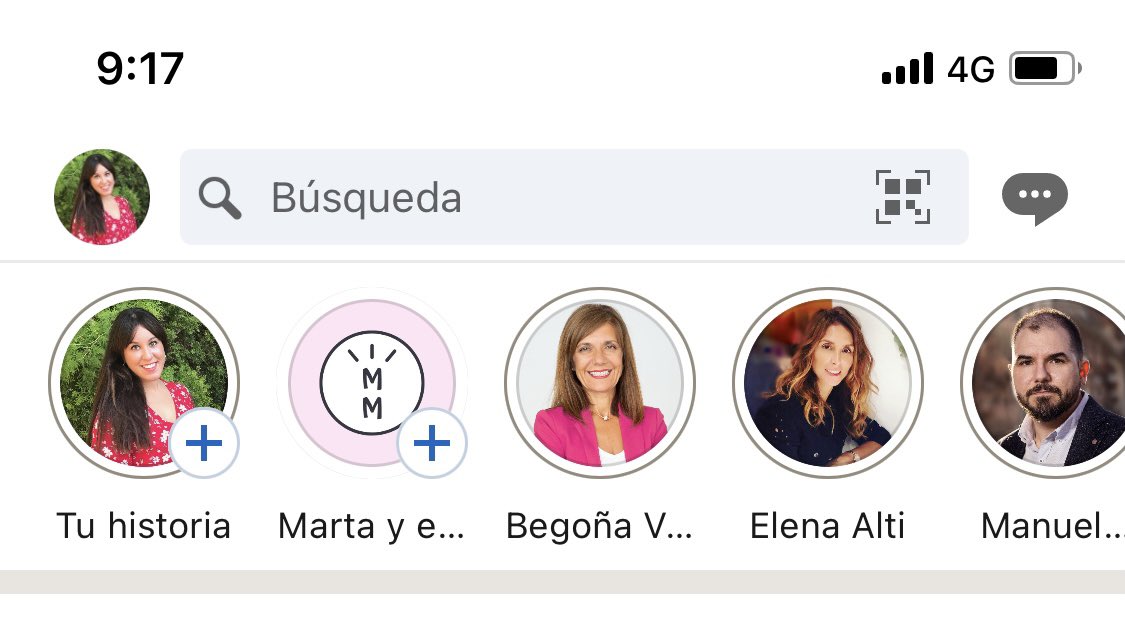Focus the Búsqueda search field
The height and width of the screenshot is (625, 1125).
[x=520, y=198]
